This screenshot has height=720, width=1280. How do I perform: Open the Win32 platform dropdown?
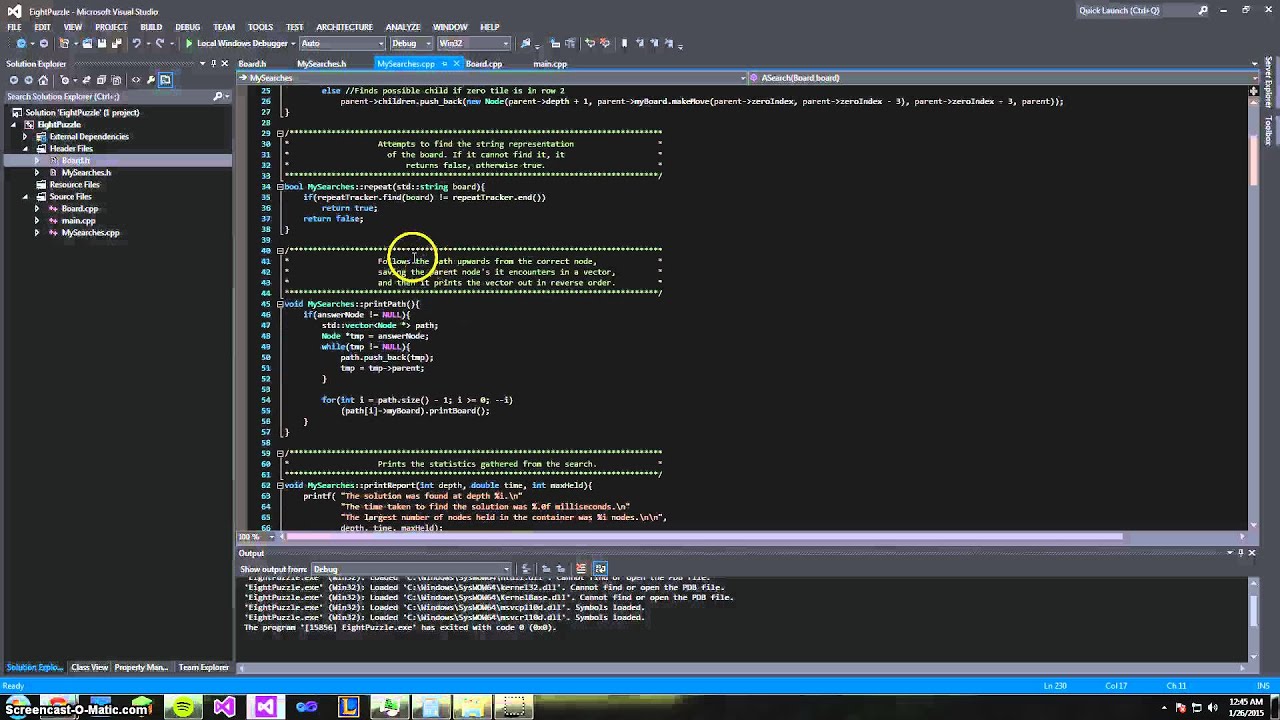coord(473,43)
